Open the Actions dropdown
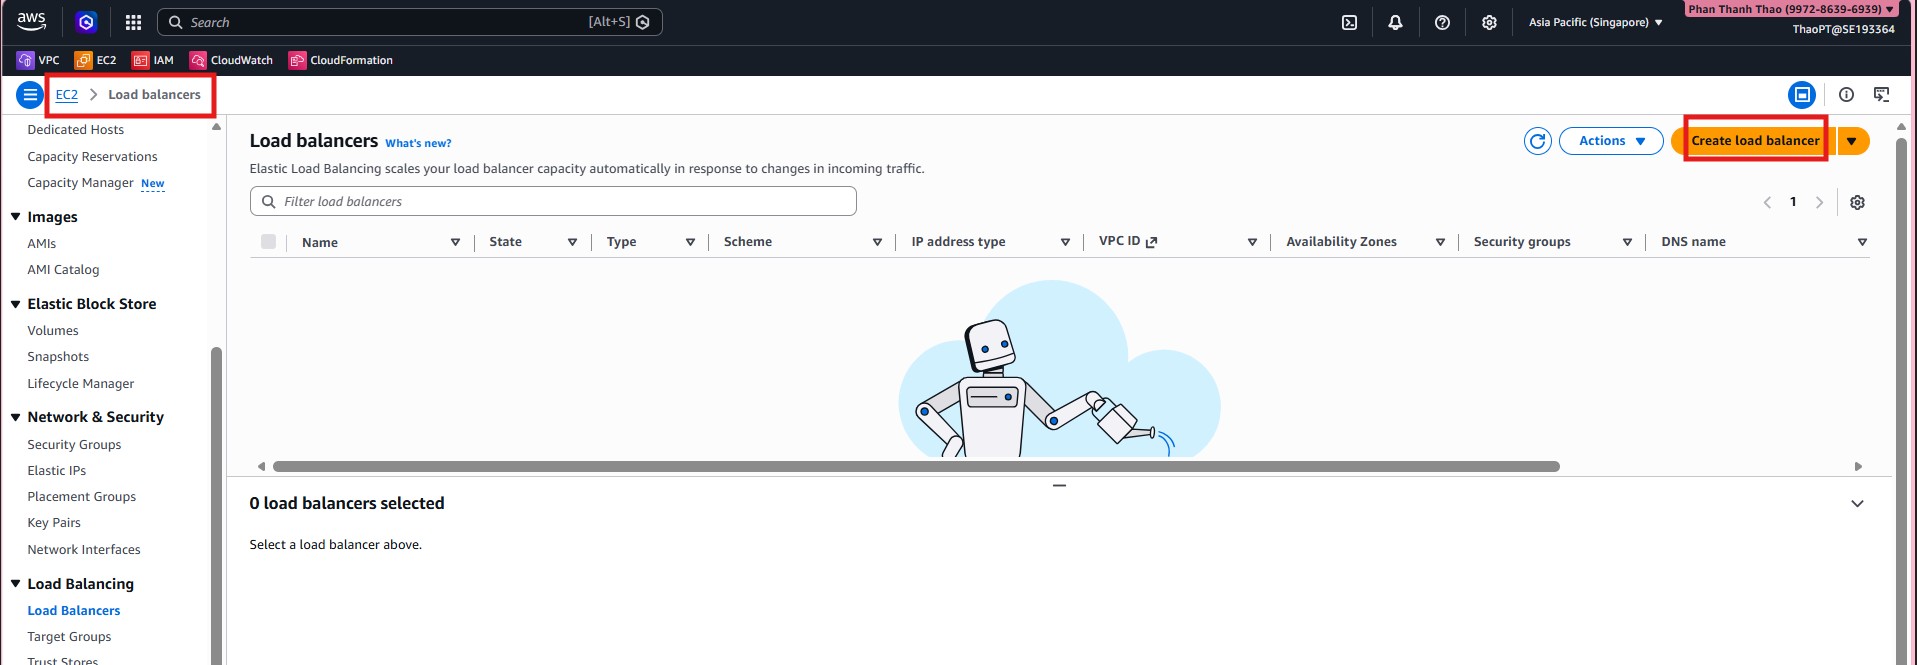1917x665 pixels. pyautogui.click(x=1610, y=141)
